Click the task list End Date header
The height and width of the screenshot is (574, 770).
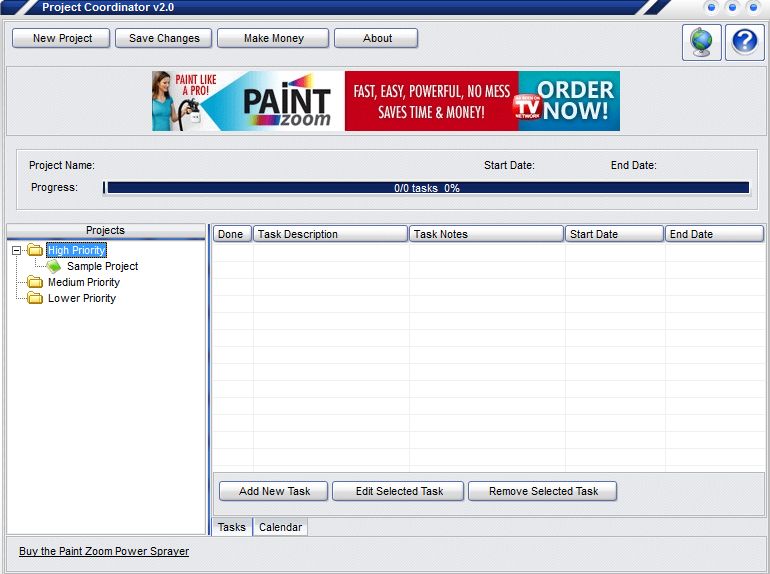point(714,234)
